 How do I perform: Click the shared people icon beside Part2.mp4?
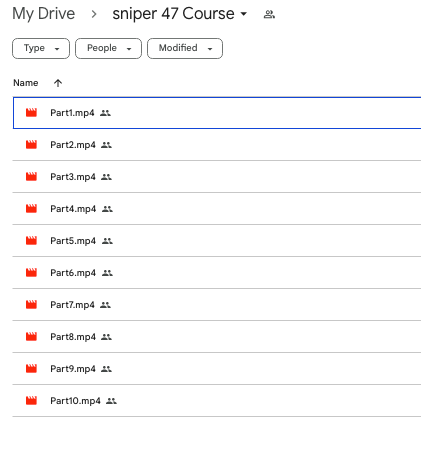tap(106, 145)
